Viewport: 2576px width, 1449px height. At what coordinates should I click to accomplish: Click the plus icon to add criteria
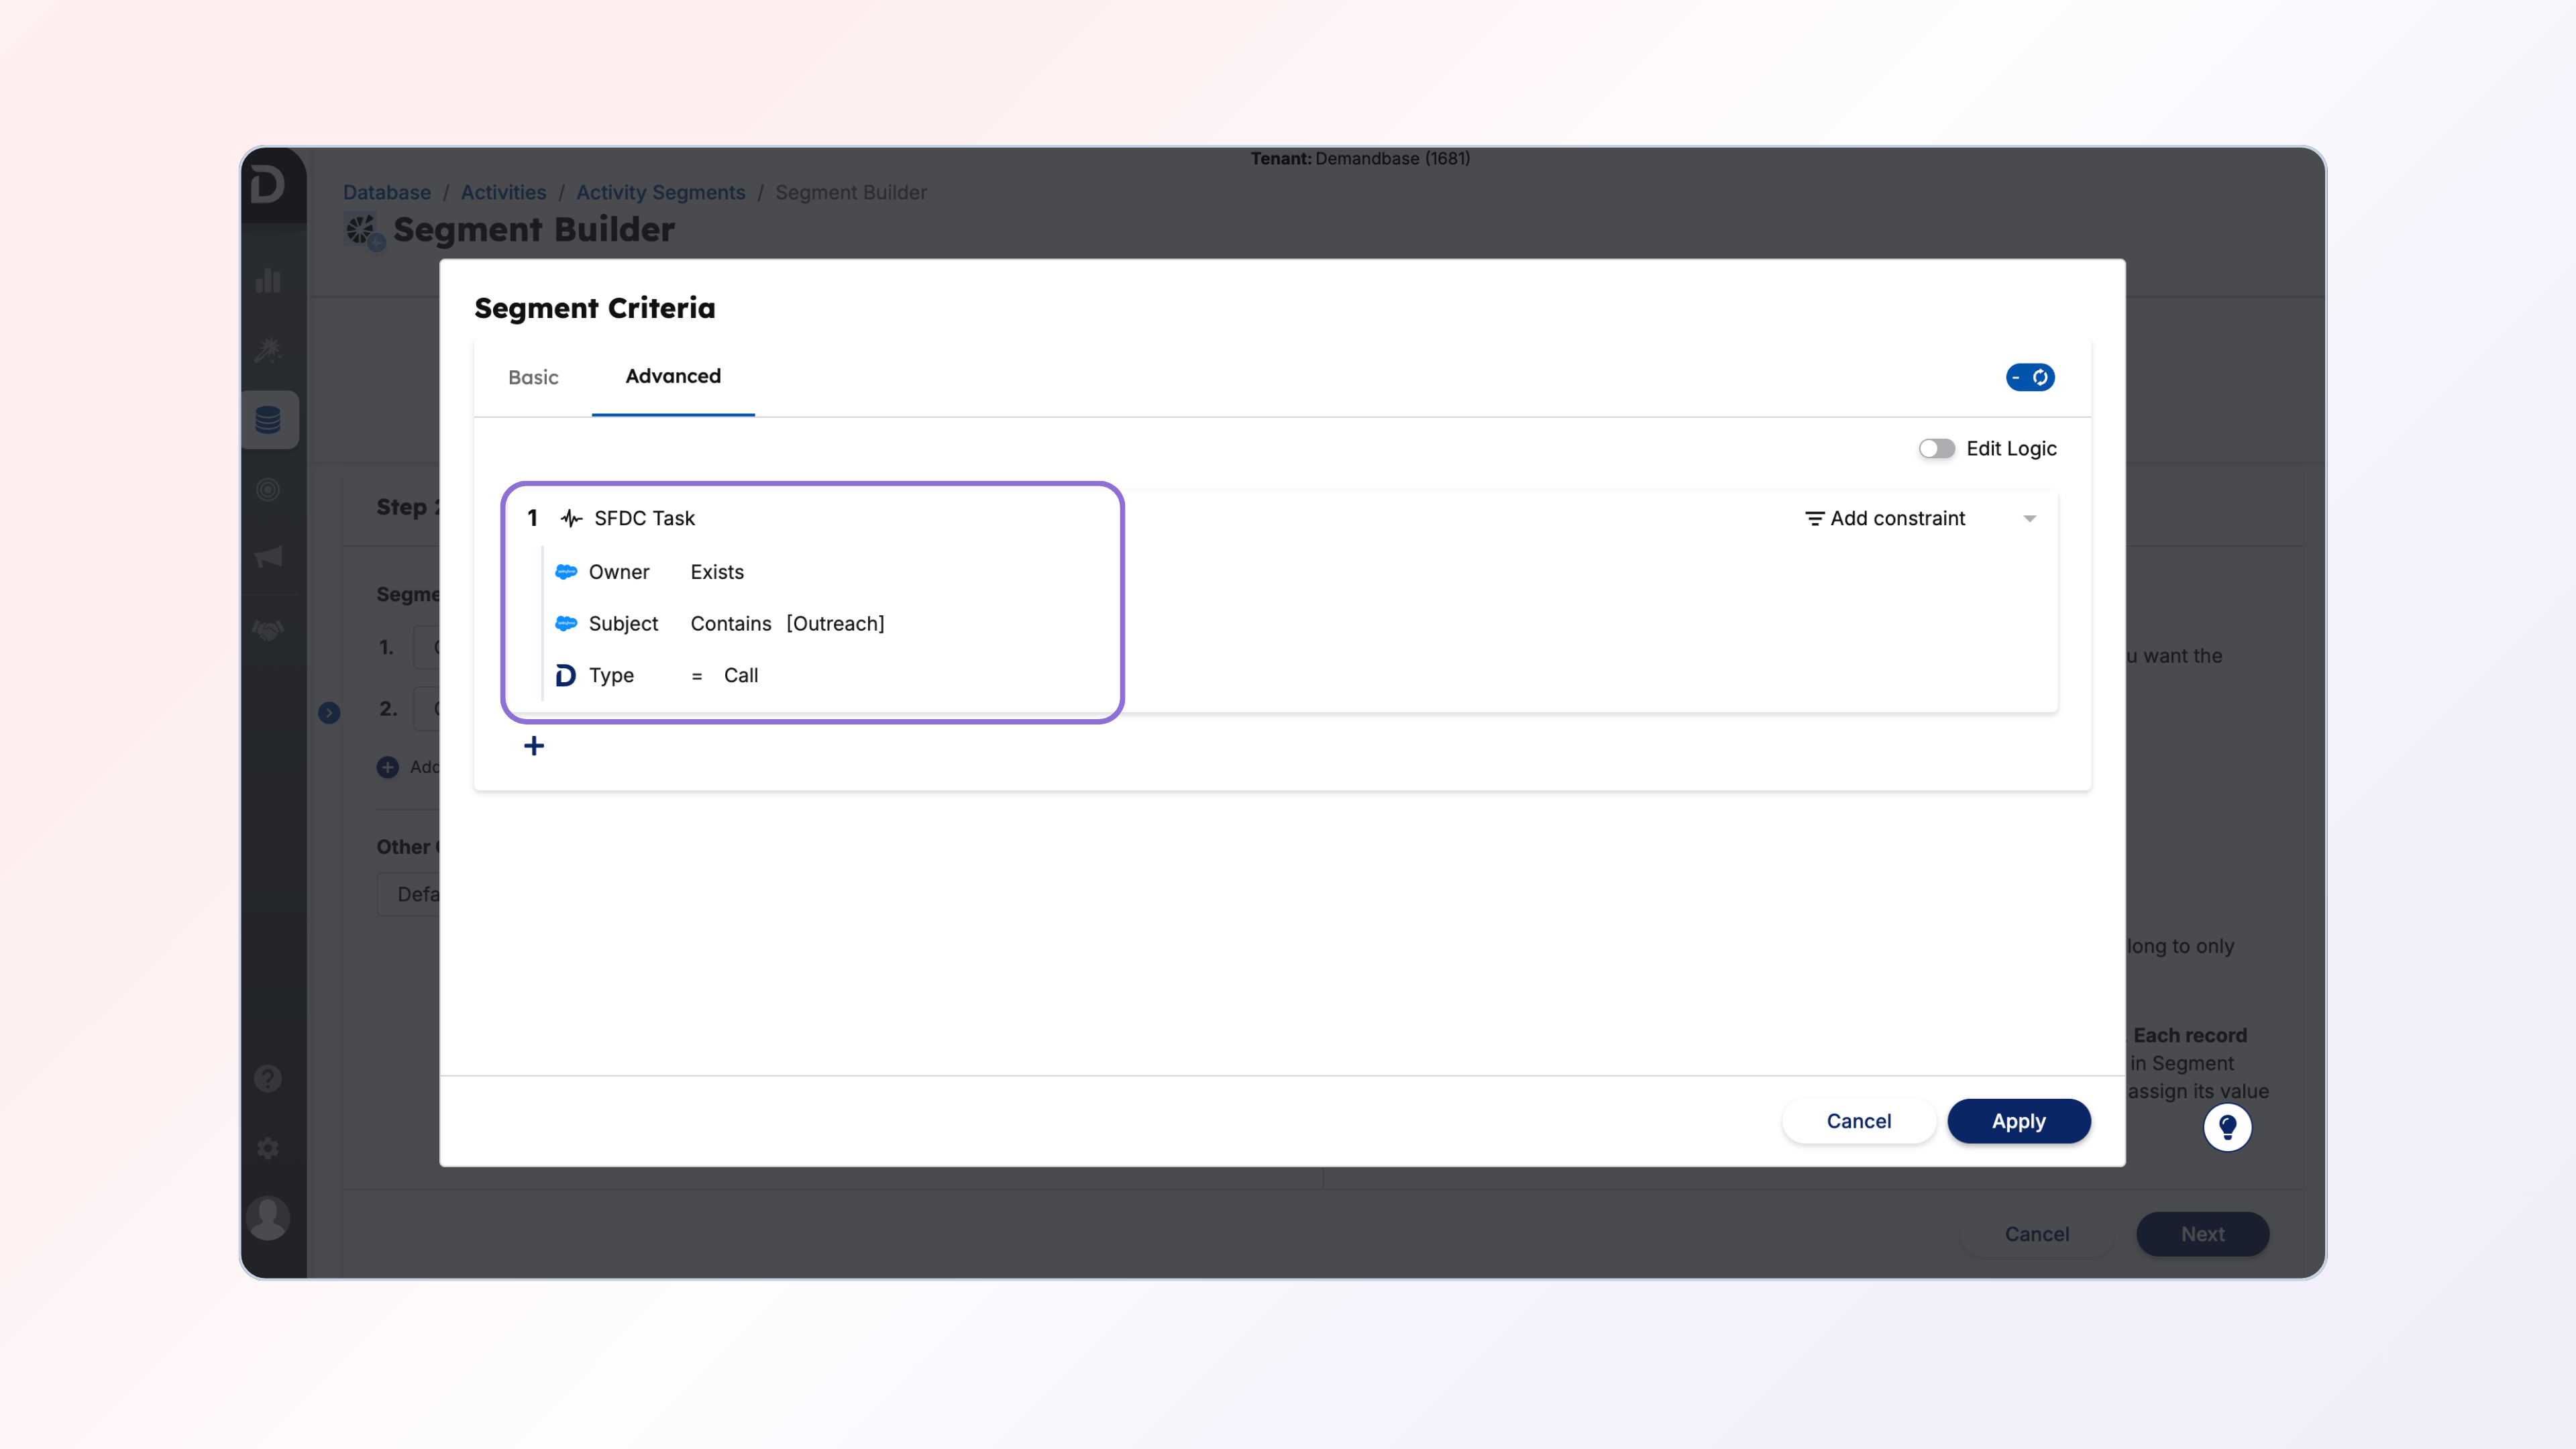(534, 746)
